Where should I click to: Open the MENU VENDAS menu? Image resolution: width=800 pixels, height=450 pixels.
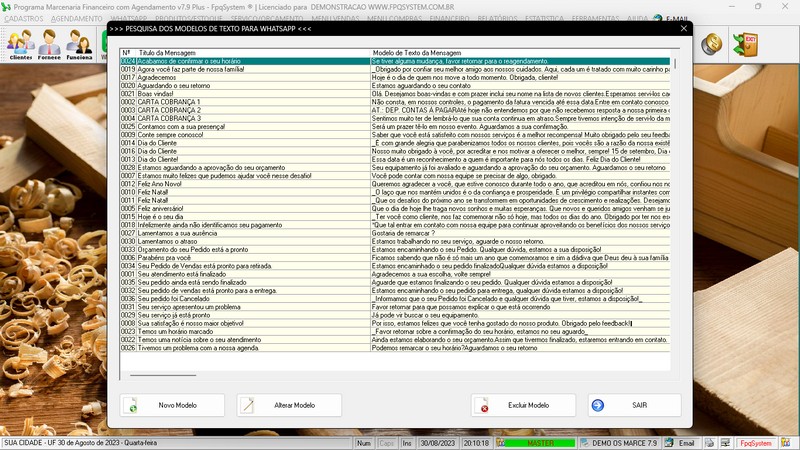(335, 18)
